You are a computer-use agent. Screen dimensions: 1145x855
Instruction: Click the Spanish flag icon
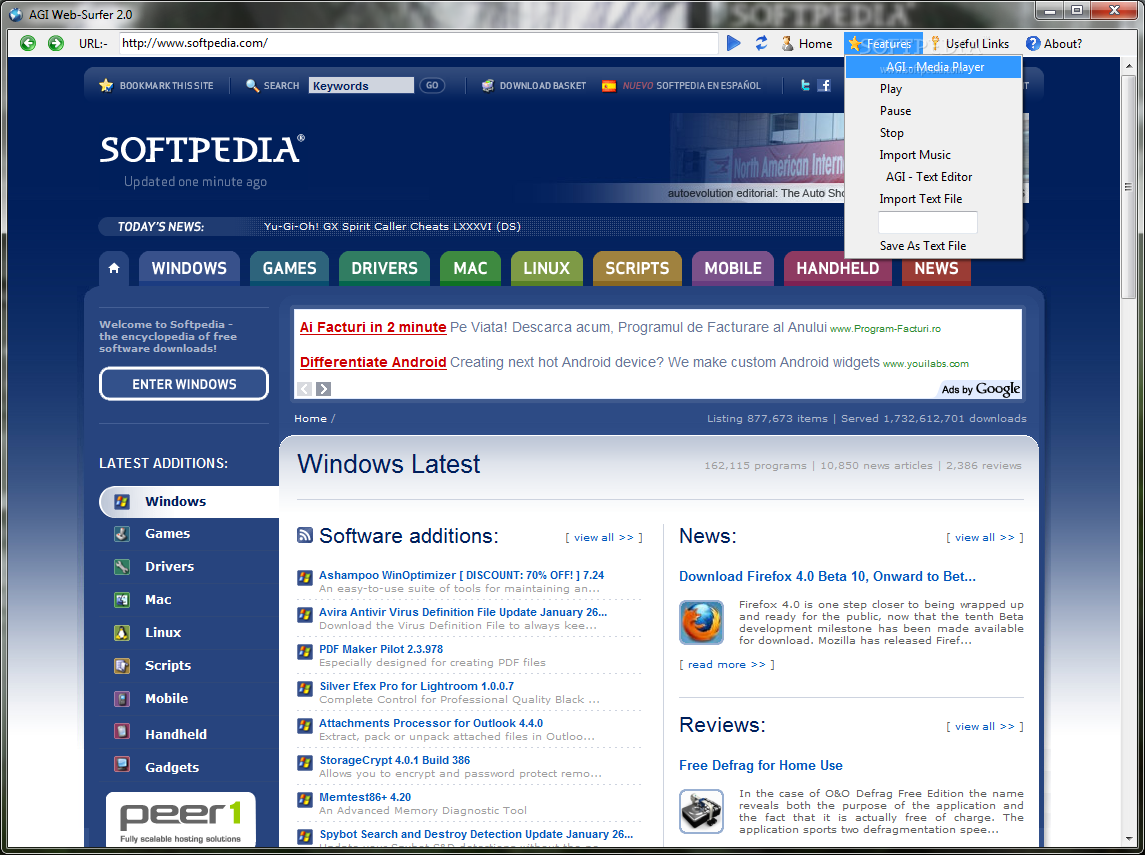(608, 86)
